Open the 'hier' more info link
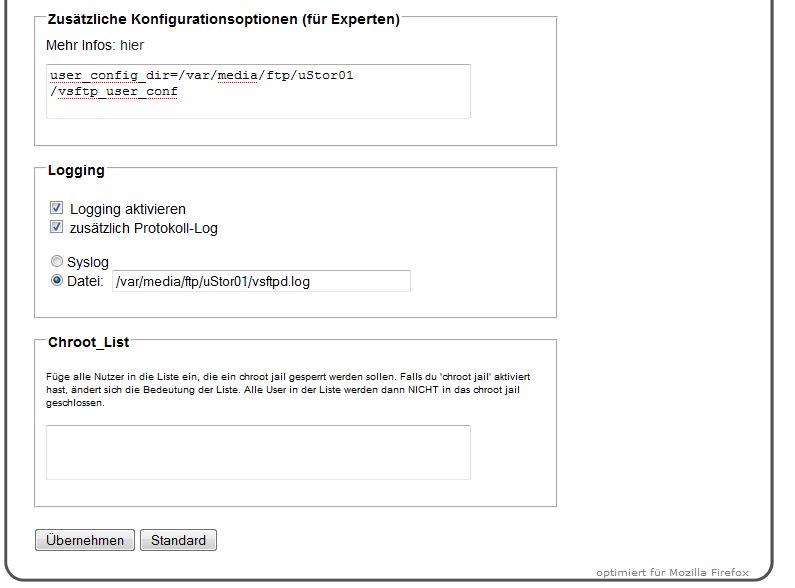Screen dimensions: 795x588 coord(132,46)
